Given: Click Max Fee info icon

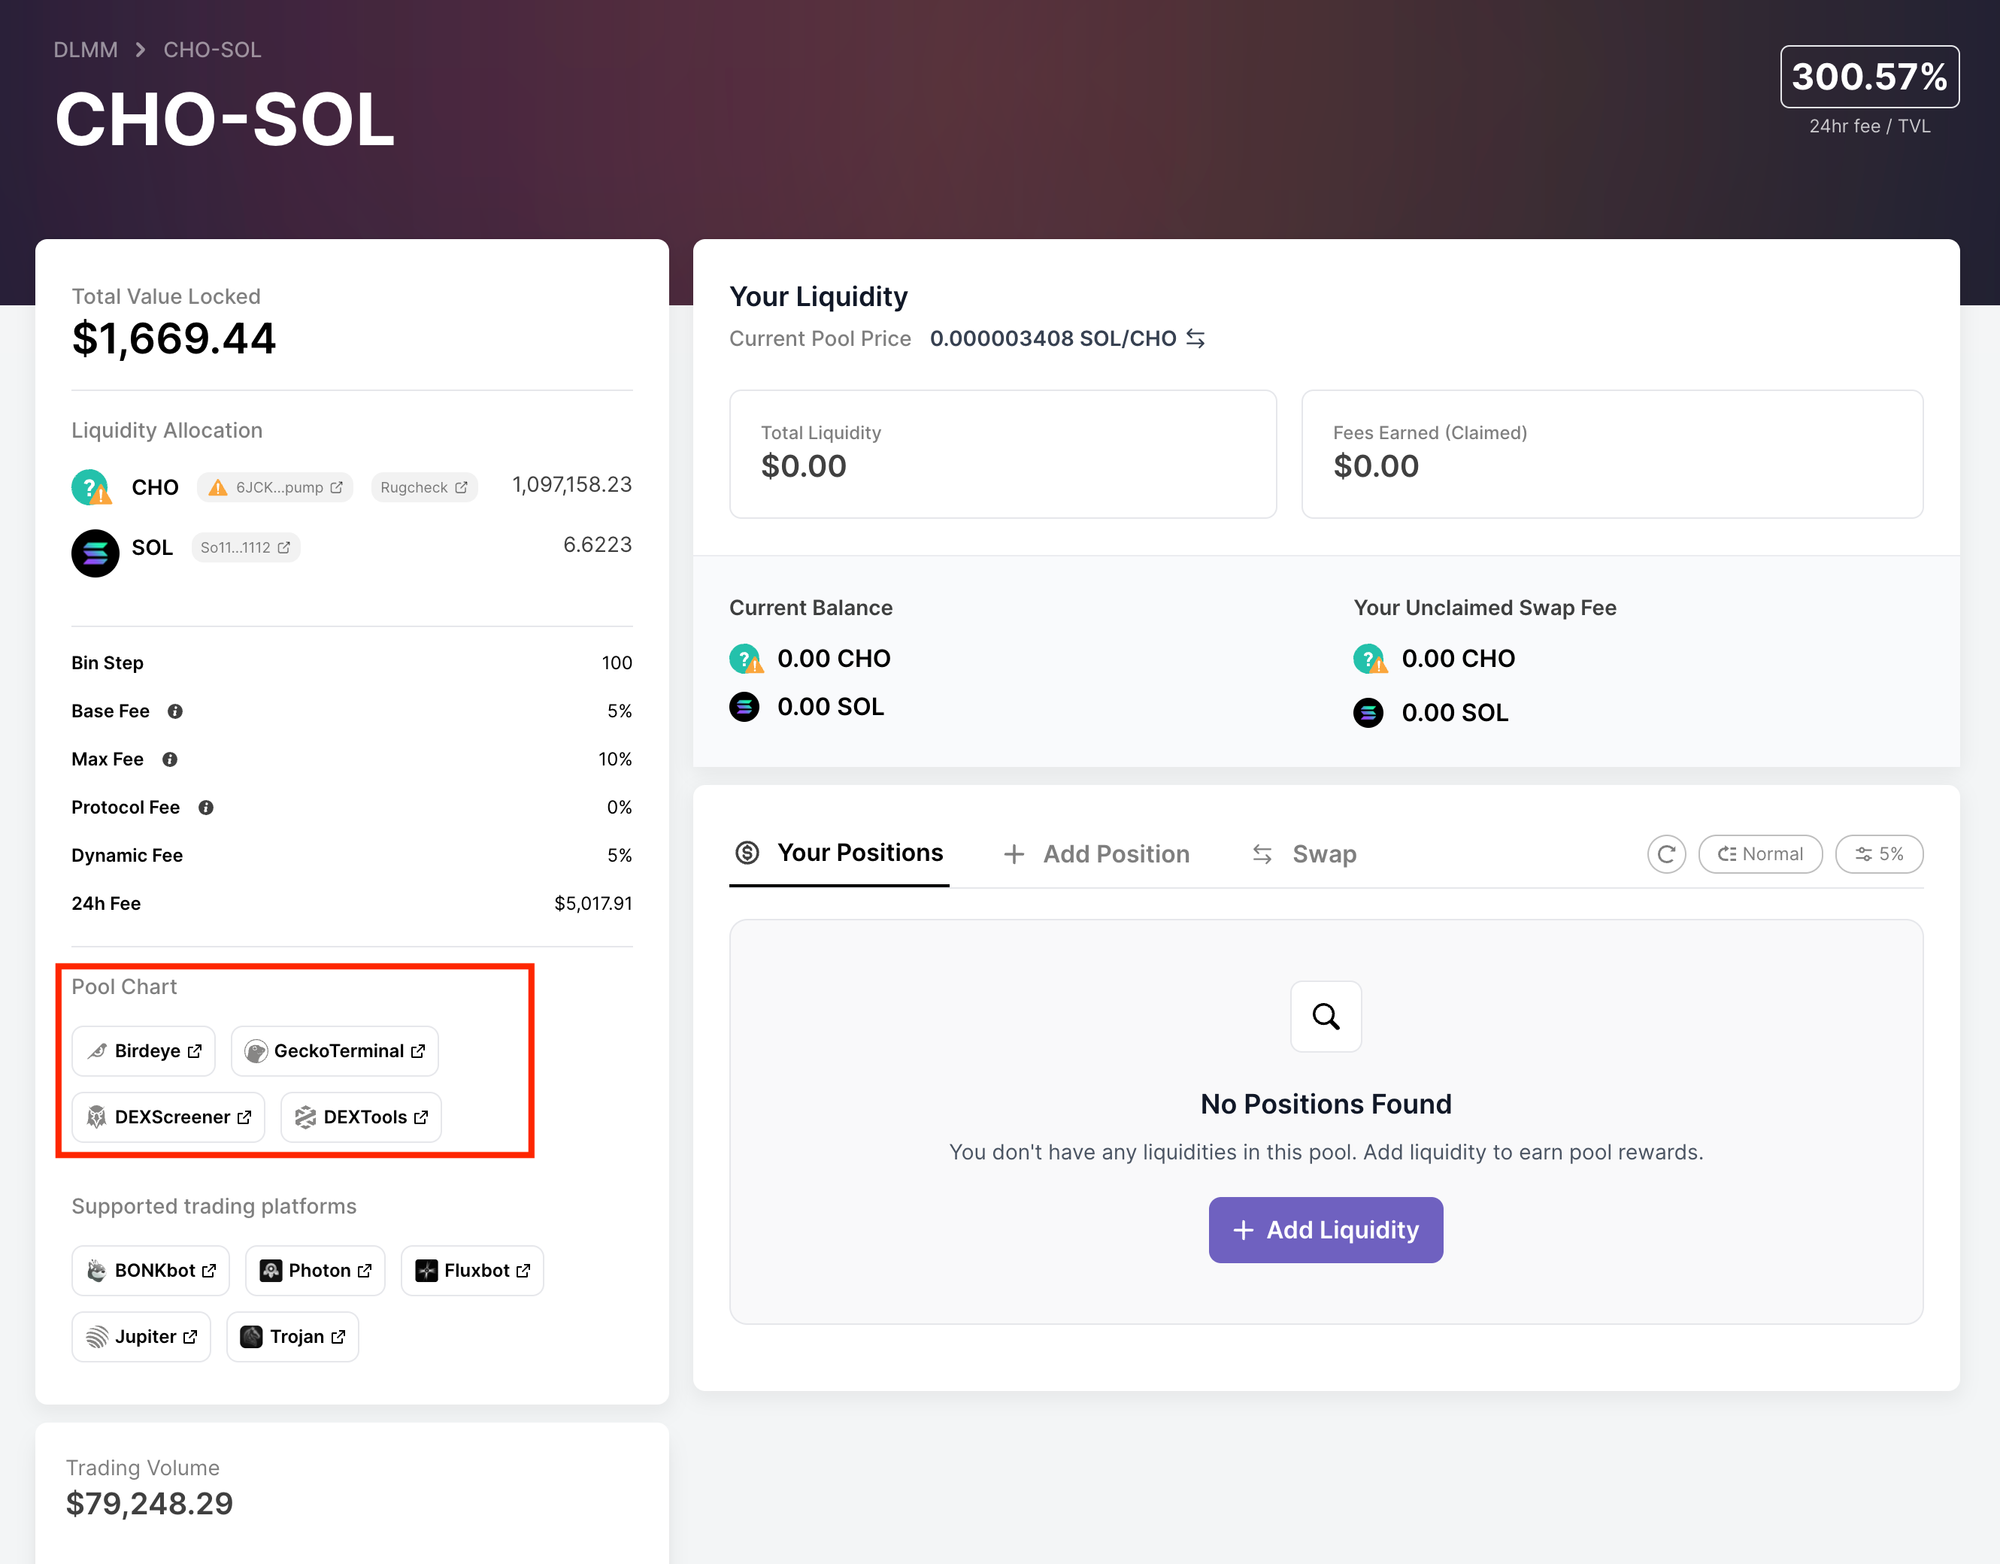Looking at the screenshot, I should tap(170, 759).
